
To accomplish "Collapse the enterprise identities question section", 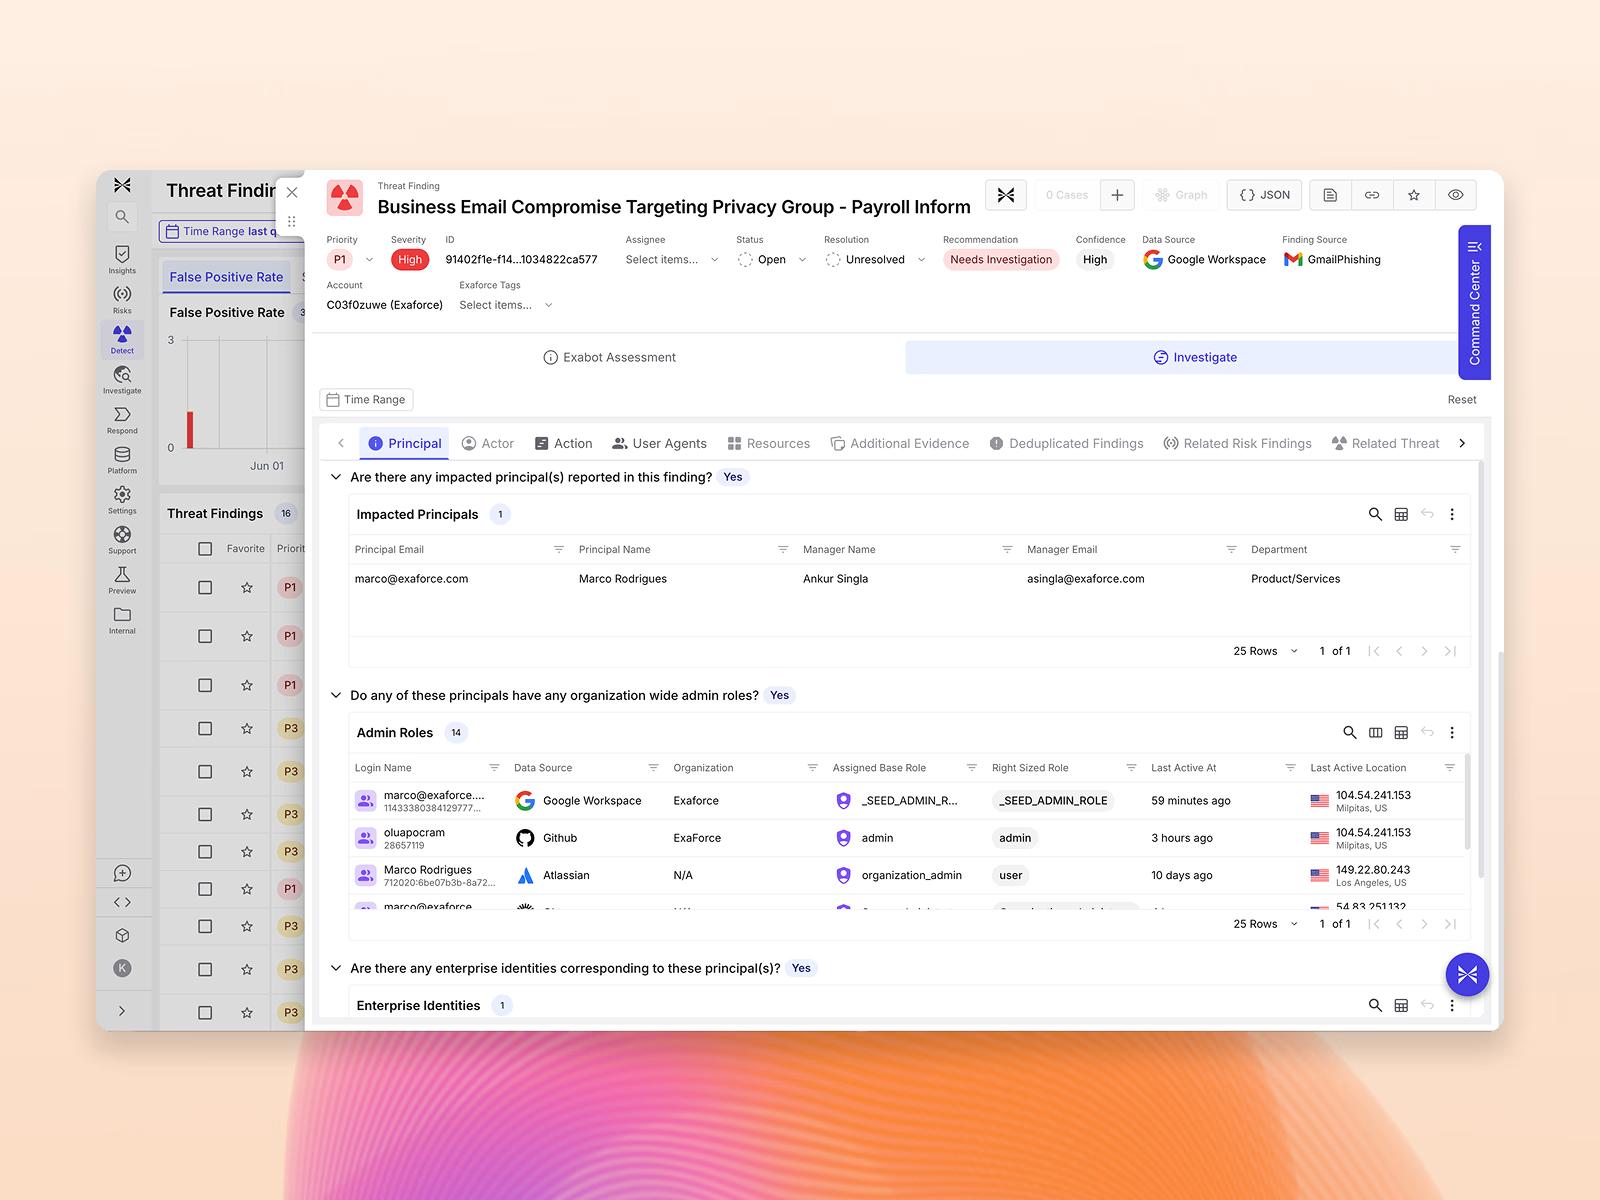I will click(336, 968).
